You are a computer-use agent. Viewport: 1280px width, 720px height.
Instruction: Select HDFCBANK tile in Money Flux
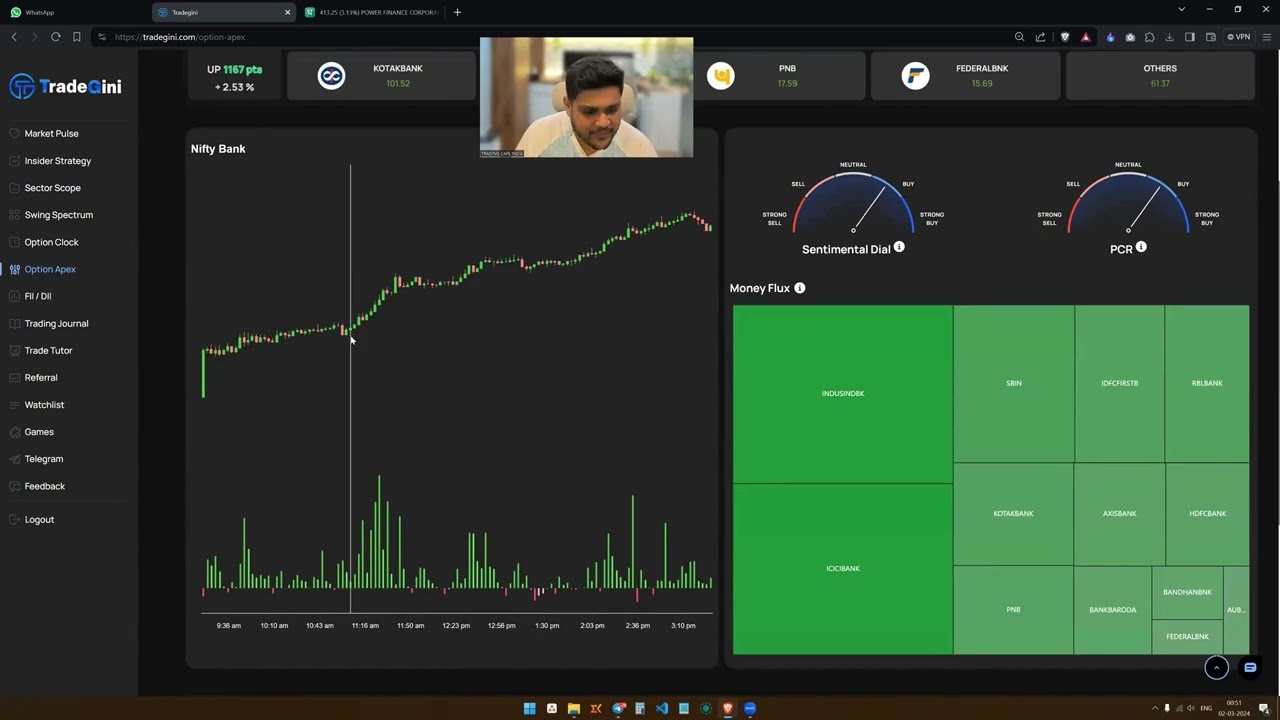pos(1207,514)
